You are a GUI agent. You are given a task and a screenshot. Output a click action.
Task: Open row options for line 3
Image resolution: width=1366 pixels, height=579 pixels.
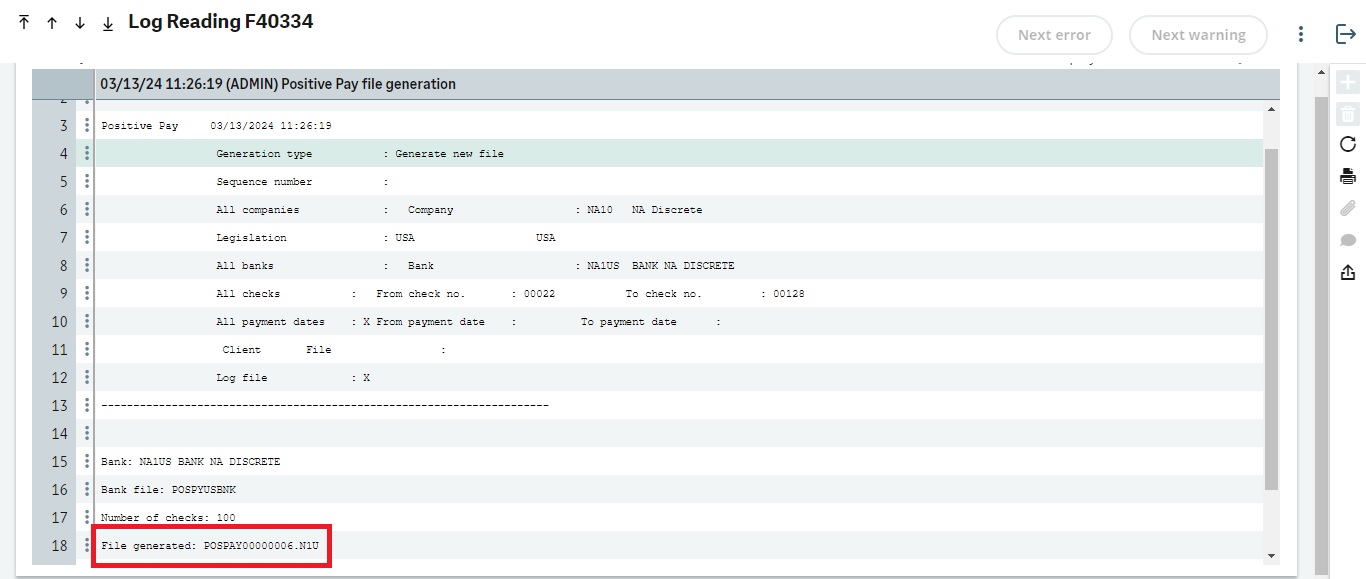tap(87, 125)
